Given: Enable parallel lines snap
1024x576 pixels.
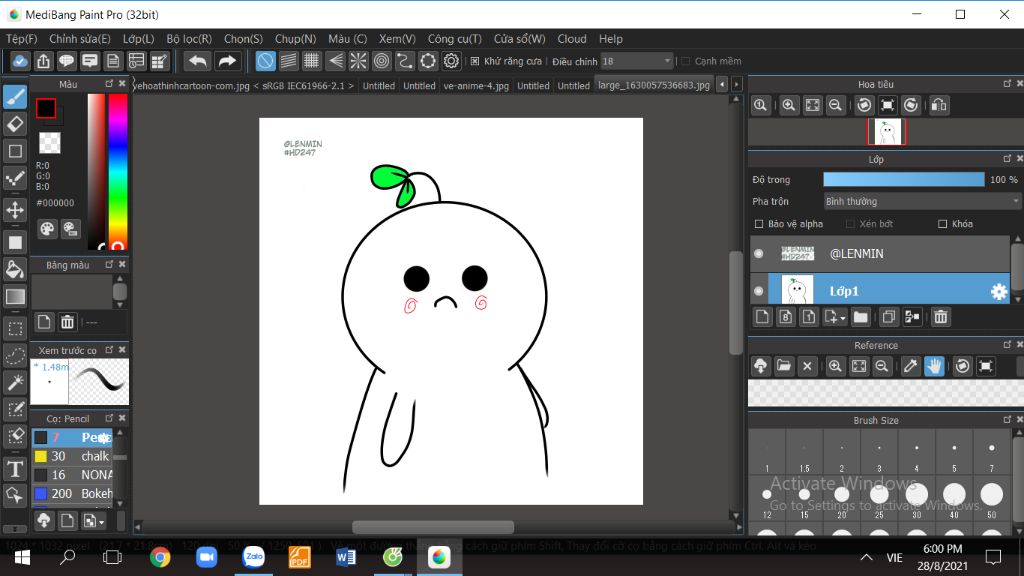Looking at the screenshot, I should [x=288, y=61].
